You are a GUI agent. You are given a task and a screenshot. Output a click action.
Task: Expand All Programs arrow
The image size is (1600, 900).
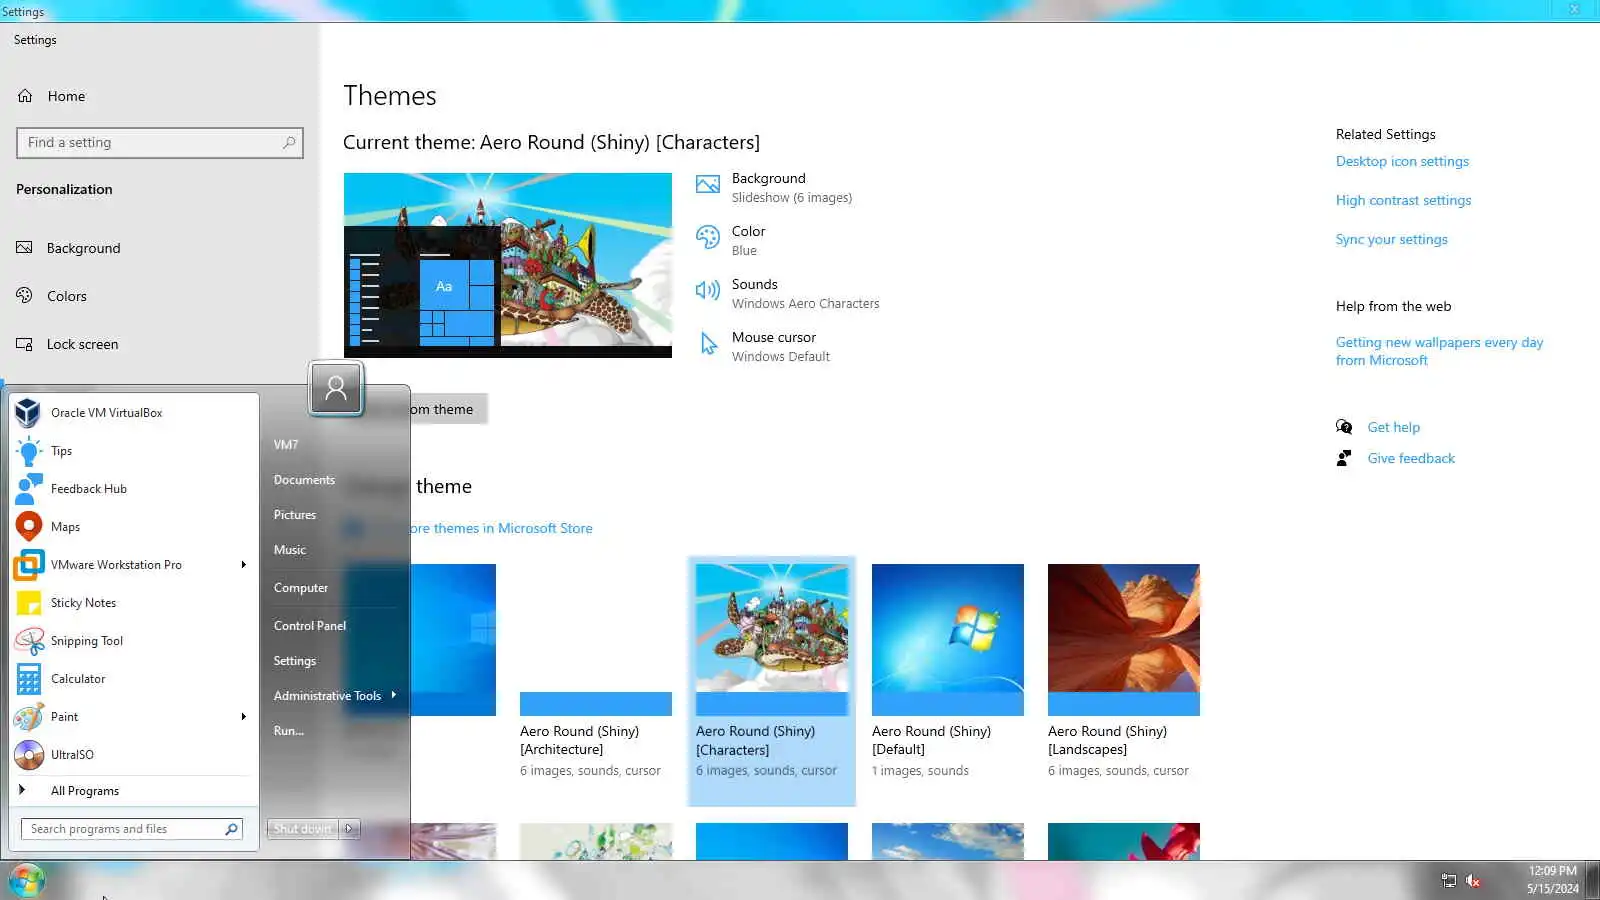click(x=22, y=790)
